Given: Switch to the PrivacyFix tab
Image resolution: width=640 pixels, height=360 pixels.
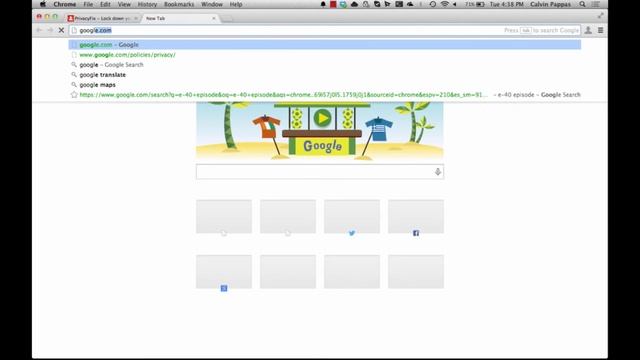Looking at the screenshot, I should 103,18.
